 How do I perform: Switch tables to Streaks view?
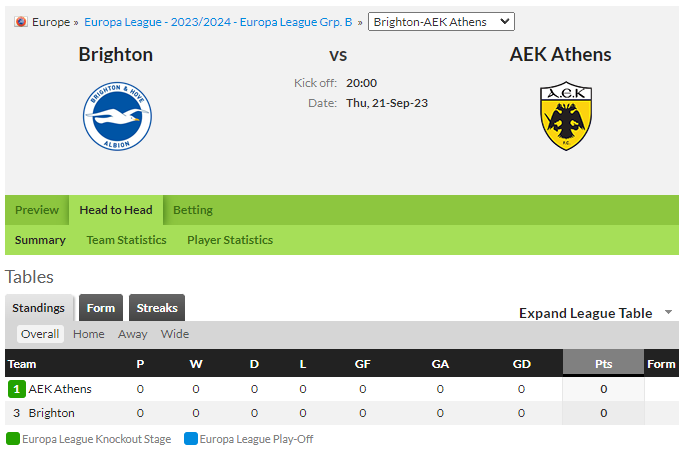pos(157,308)
